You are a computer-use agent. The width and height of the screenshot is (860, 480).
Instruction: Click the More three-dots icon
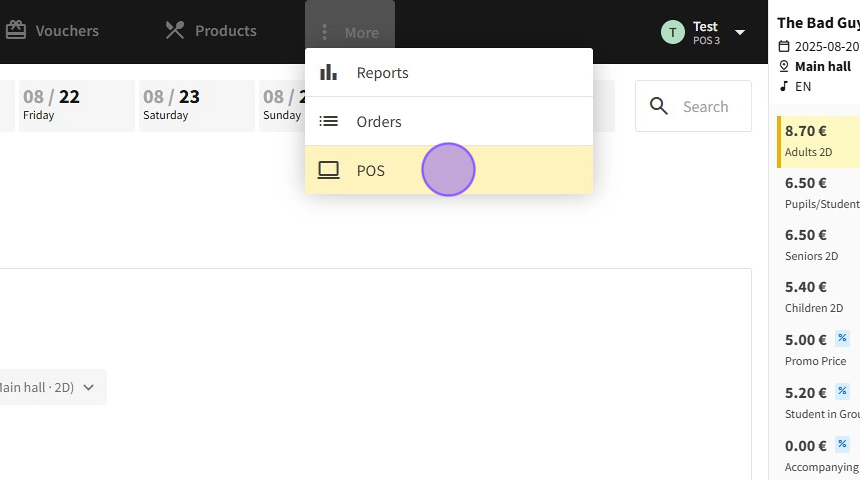click(325, 32)
